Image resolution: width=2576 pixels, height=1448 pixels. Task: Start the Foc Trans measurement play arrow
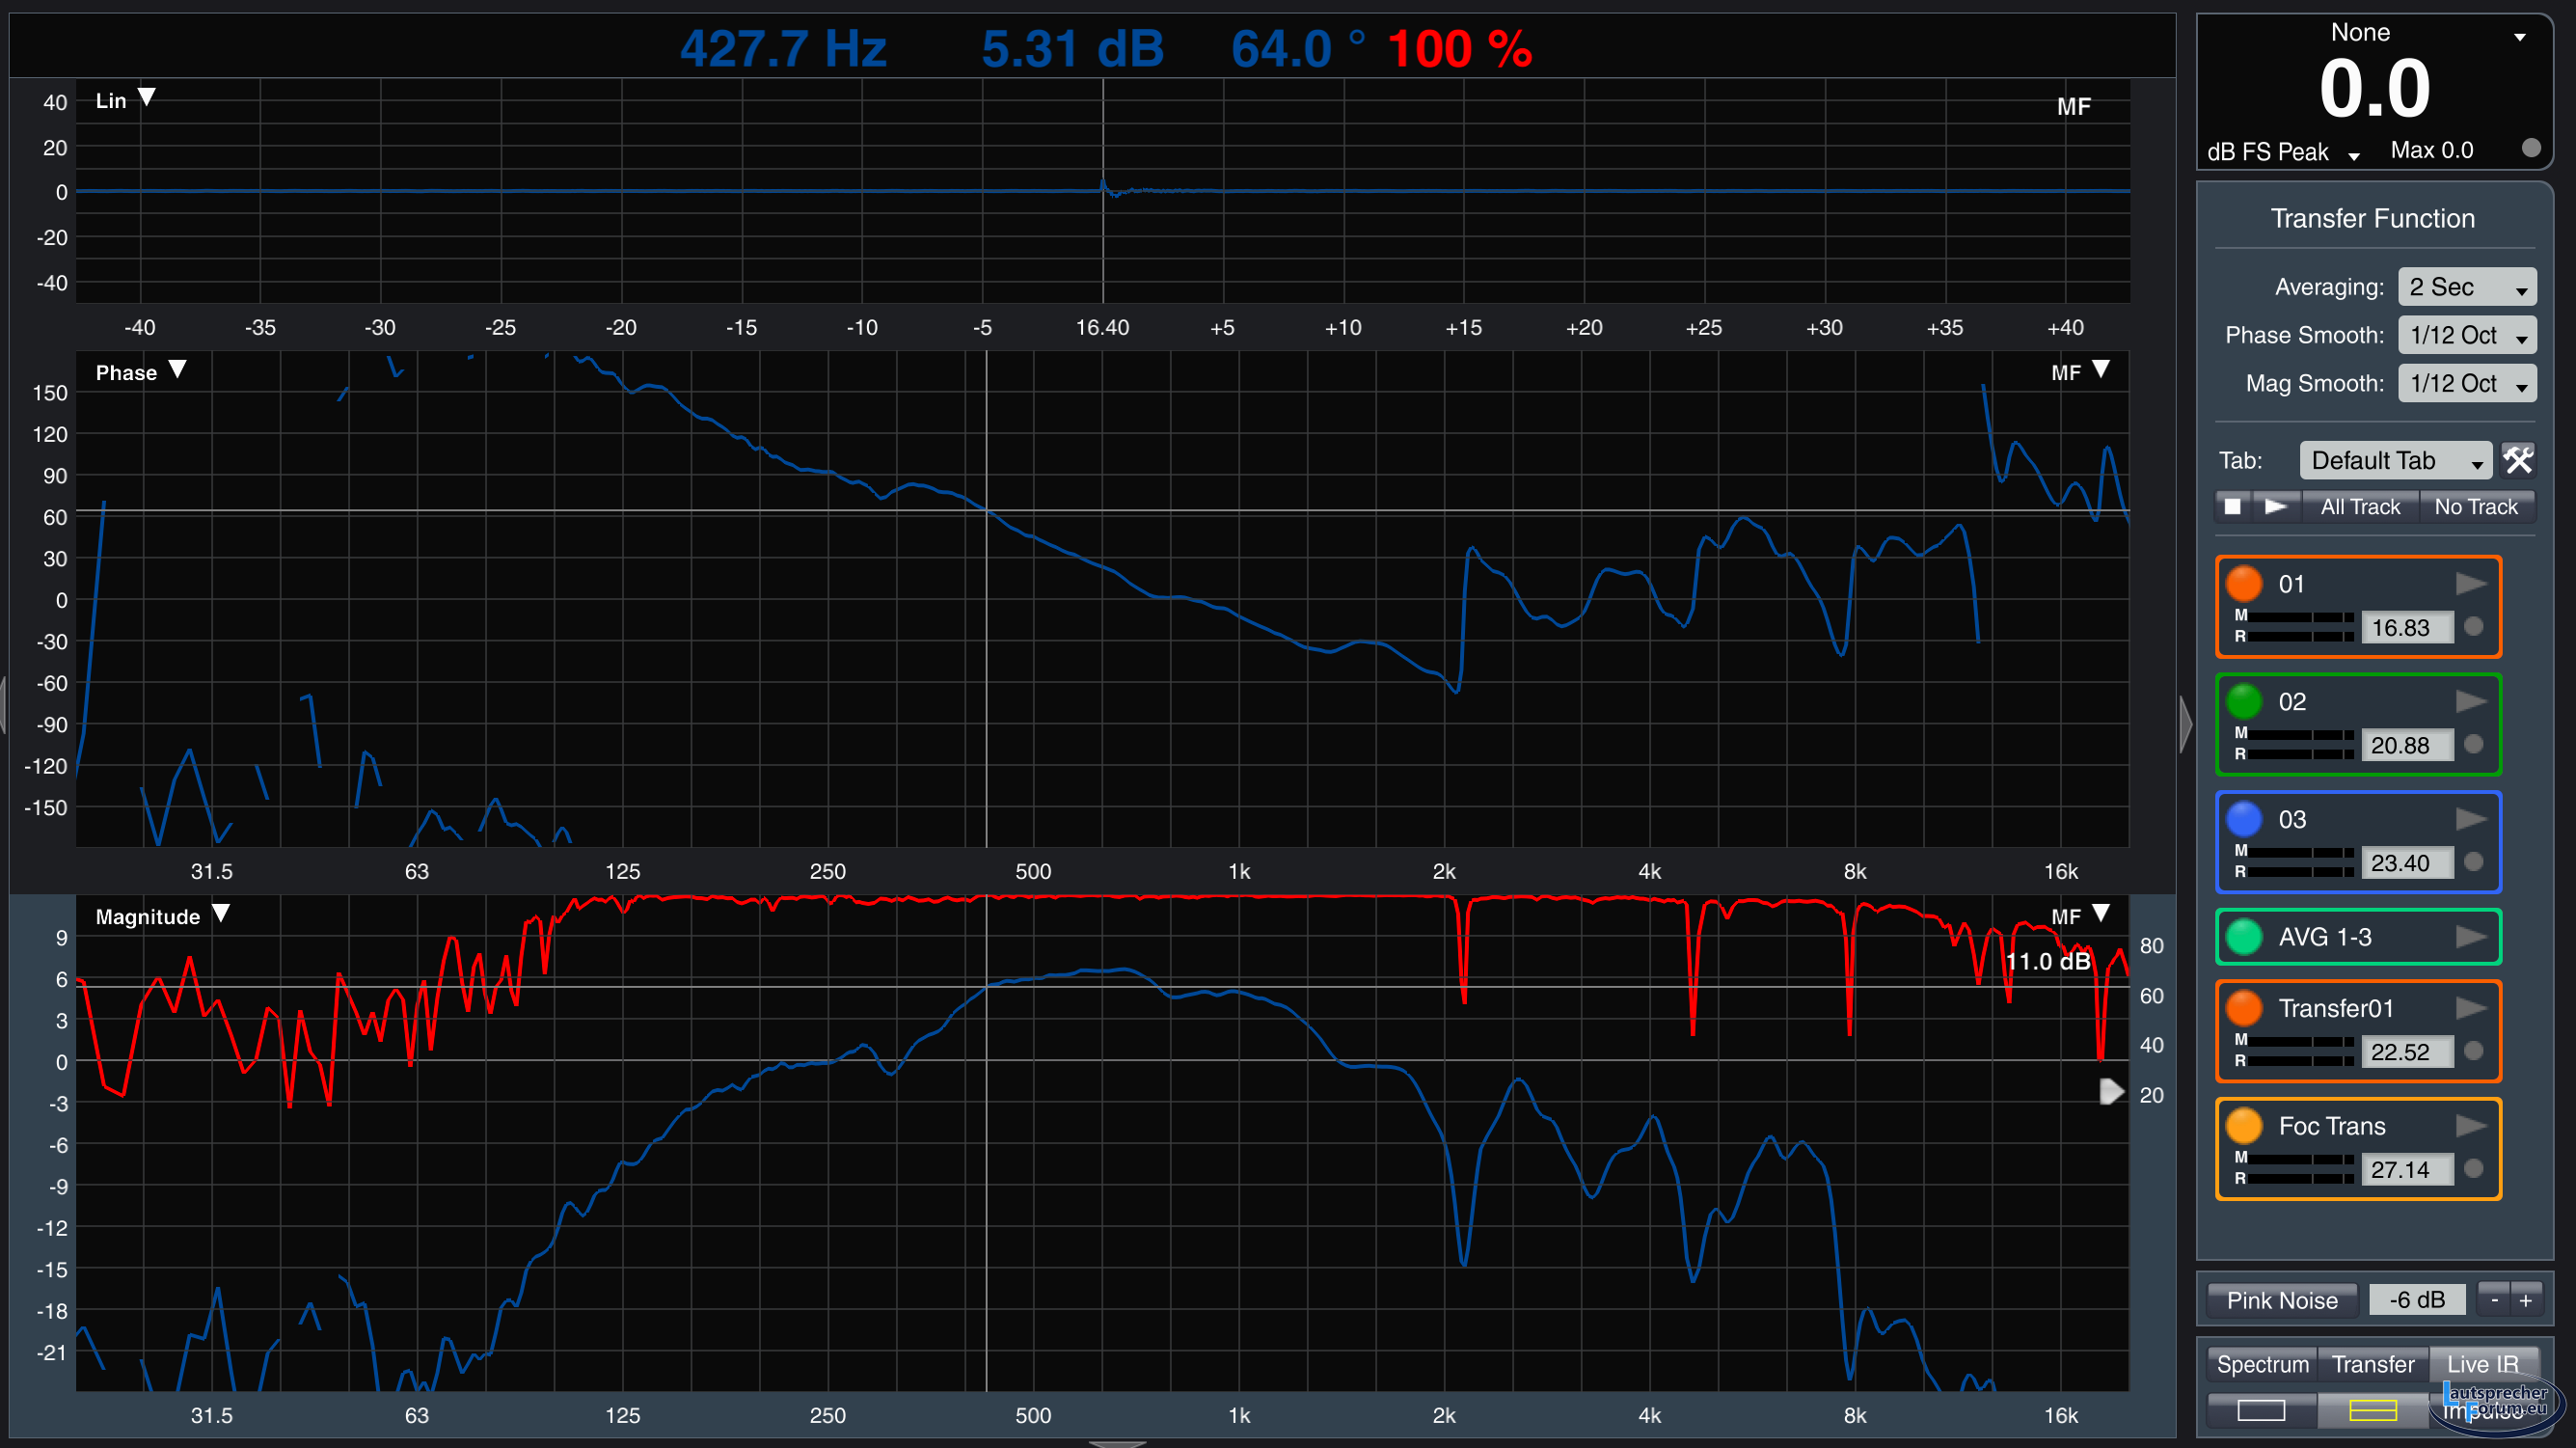coord(2470,1126)
